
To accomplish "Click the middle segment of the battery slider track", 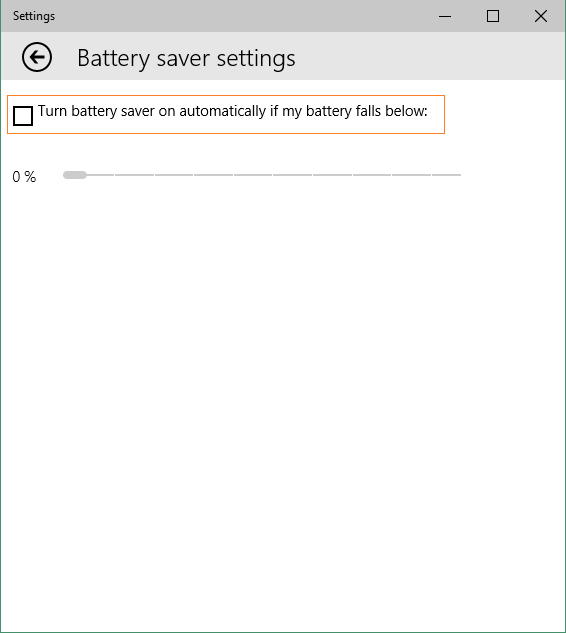I will click(x=253, y=175).
